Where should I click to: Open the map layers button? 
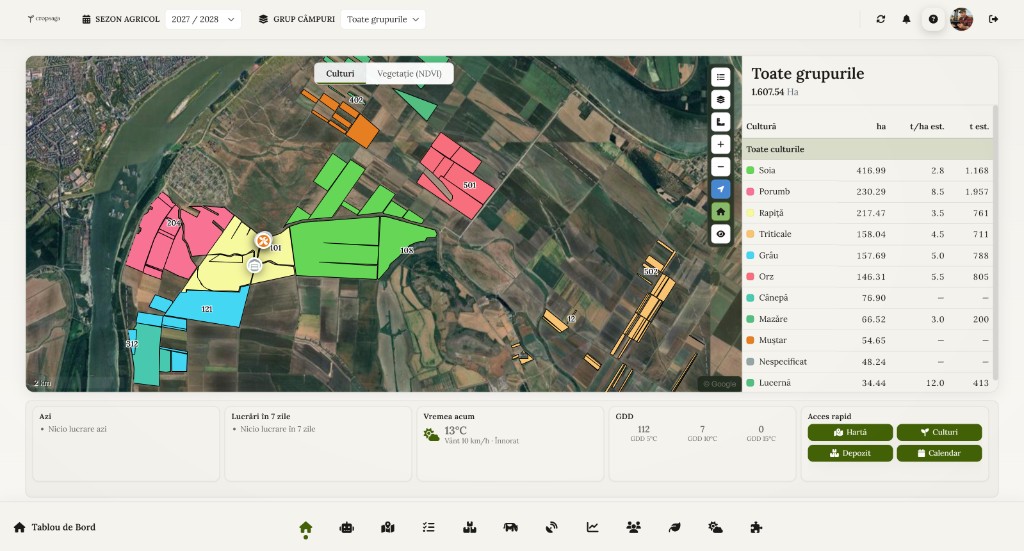pyautogui.click(x=720, y=99)
